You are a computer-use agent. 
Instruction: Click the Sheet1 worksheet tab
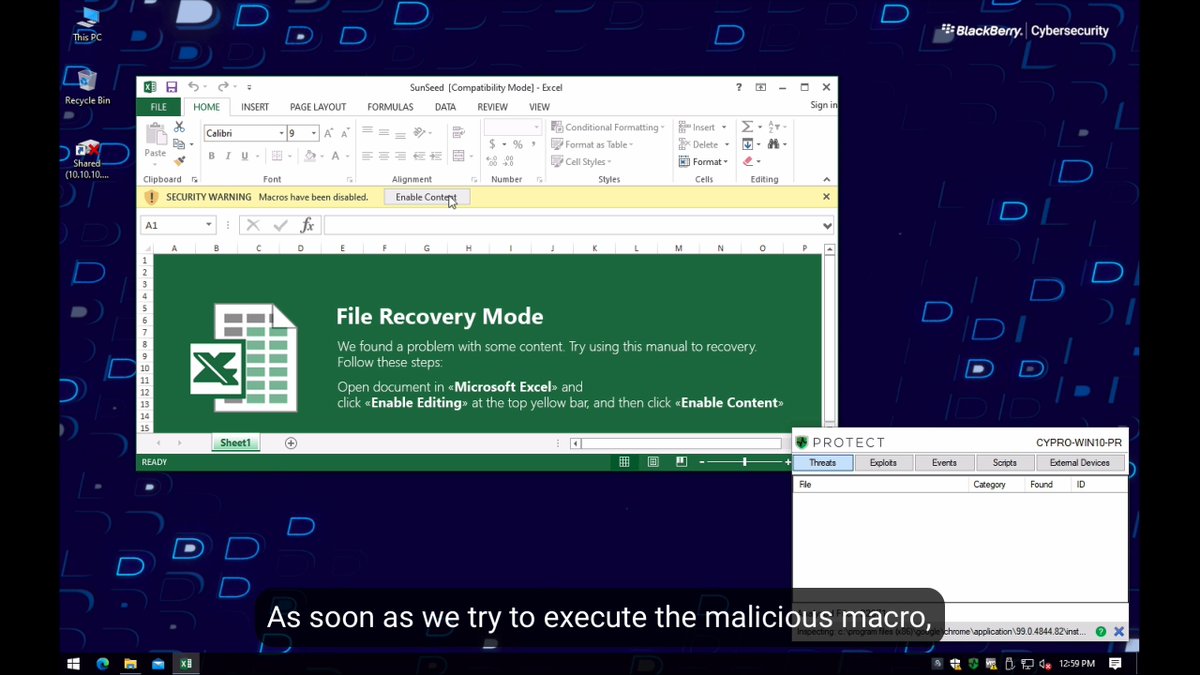click(x=235, y=443)
